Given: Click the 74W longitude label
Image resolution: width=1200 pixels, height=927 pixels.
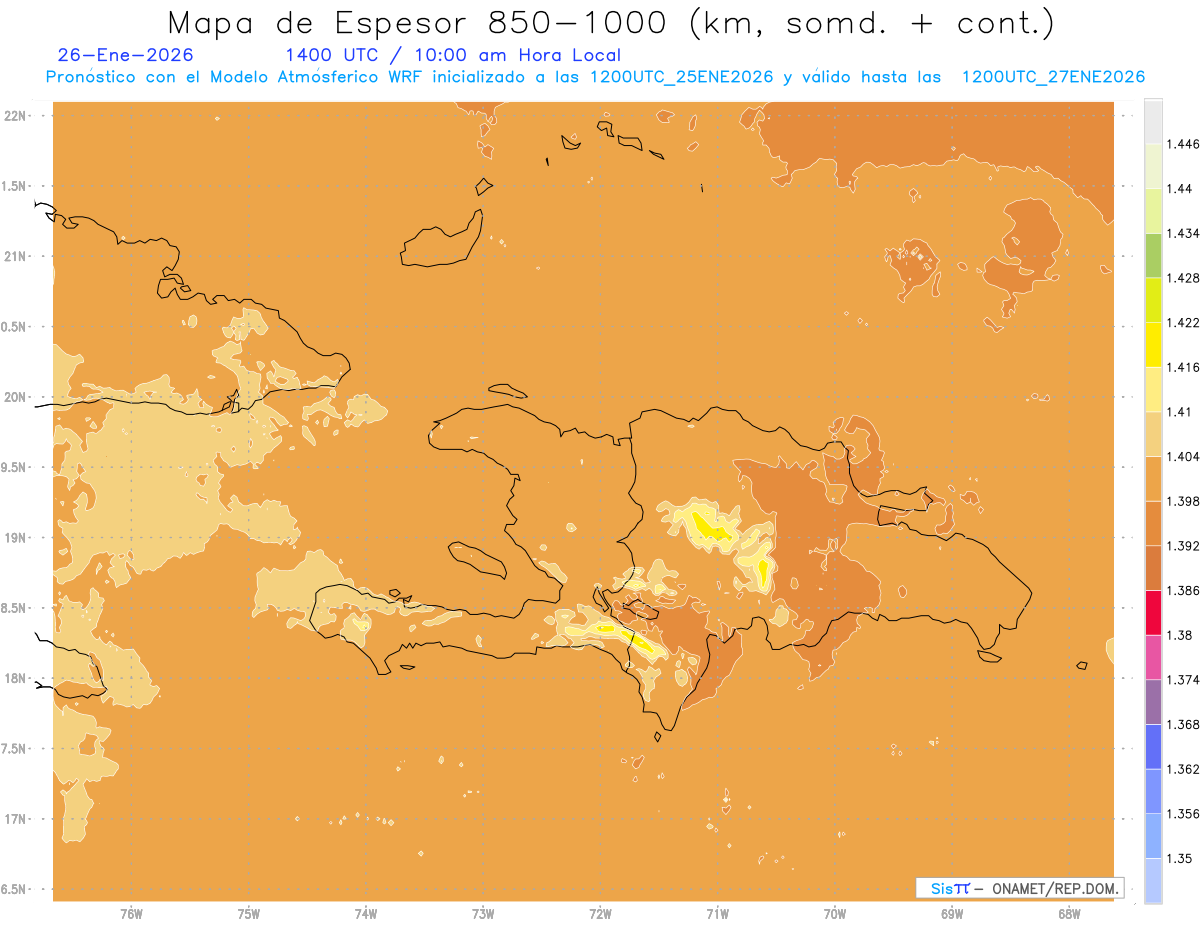Looking at the screenshot, I should (x=365, y=913).
